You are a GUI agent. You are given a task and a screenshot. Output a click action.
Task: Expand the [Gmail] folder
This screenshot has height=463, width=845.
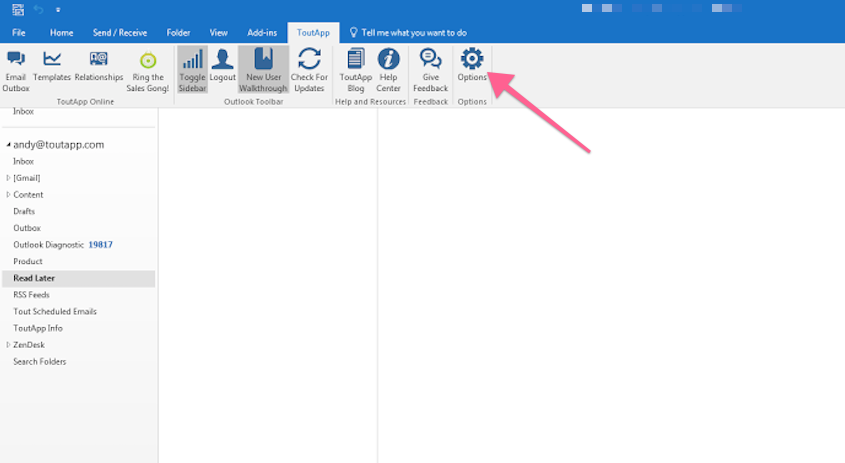tap(8, 178)
